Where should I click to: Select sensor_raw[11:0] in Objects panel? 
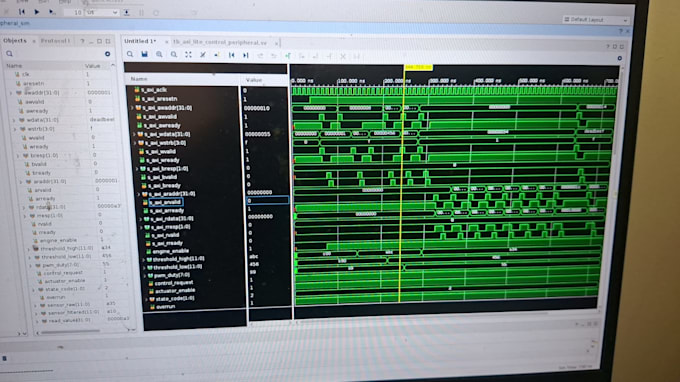68,304
